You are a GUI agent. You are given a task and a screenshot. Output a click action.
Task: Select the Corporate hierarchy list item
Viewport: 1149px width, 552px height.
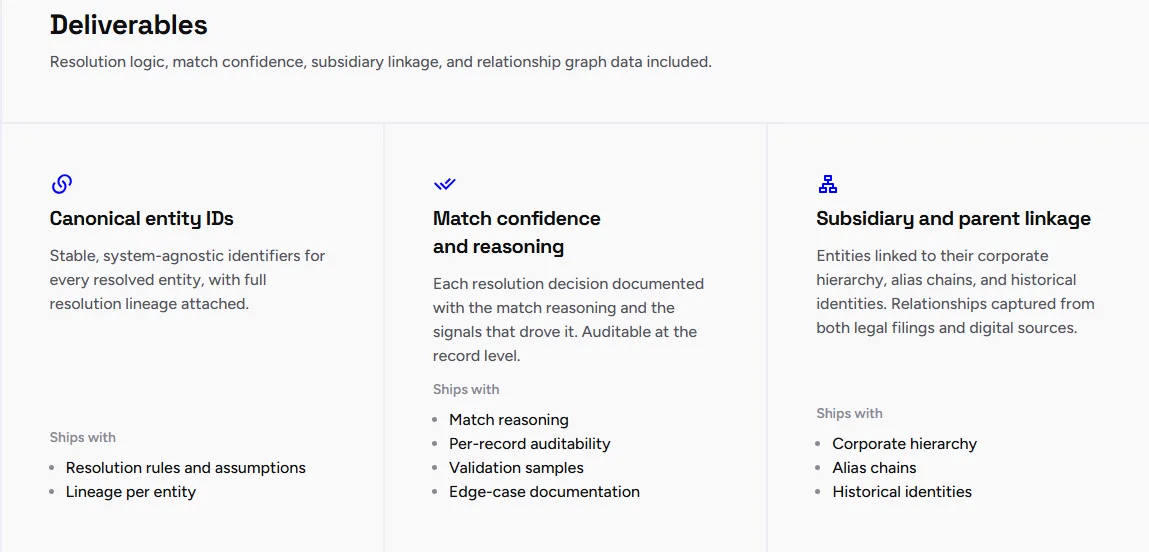(904, 444)
